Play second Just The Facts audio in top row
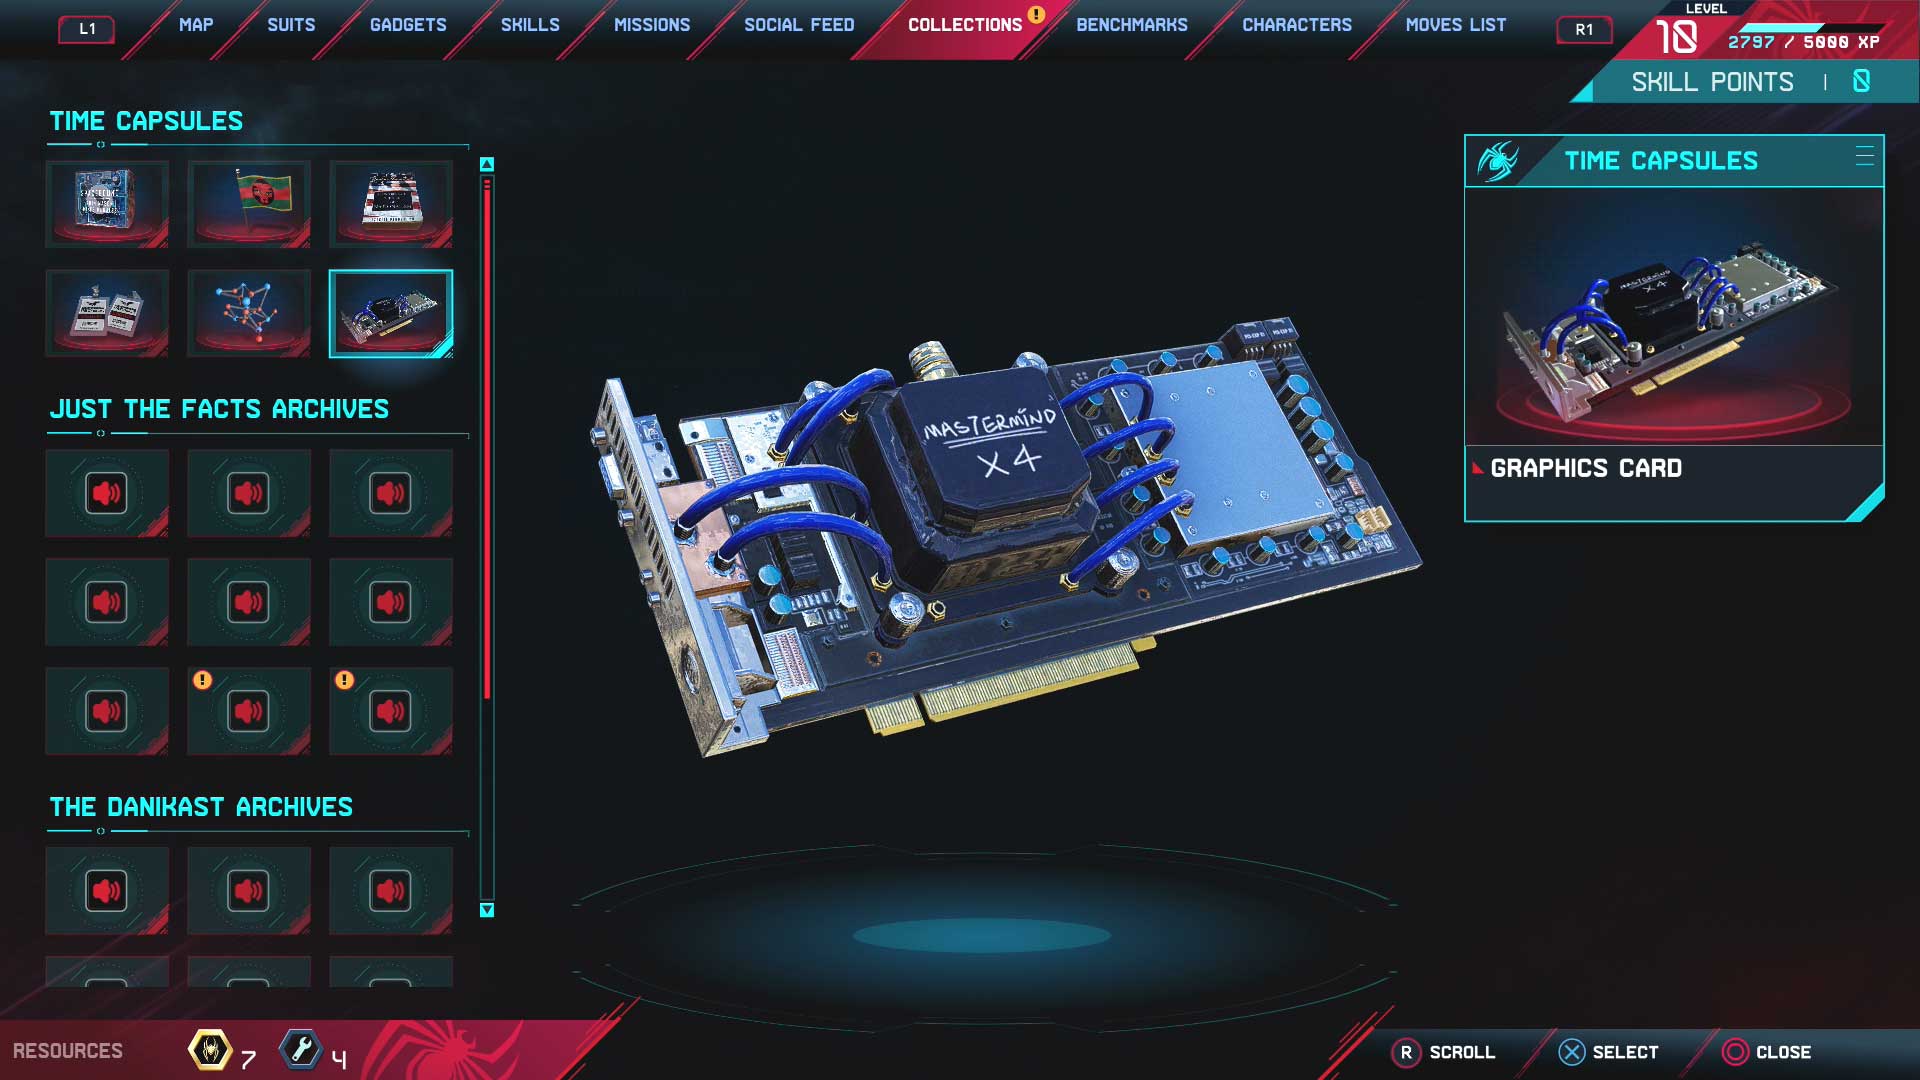Screen dimensions: 1920x1080 249,493
